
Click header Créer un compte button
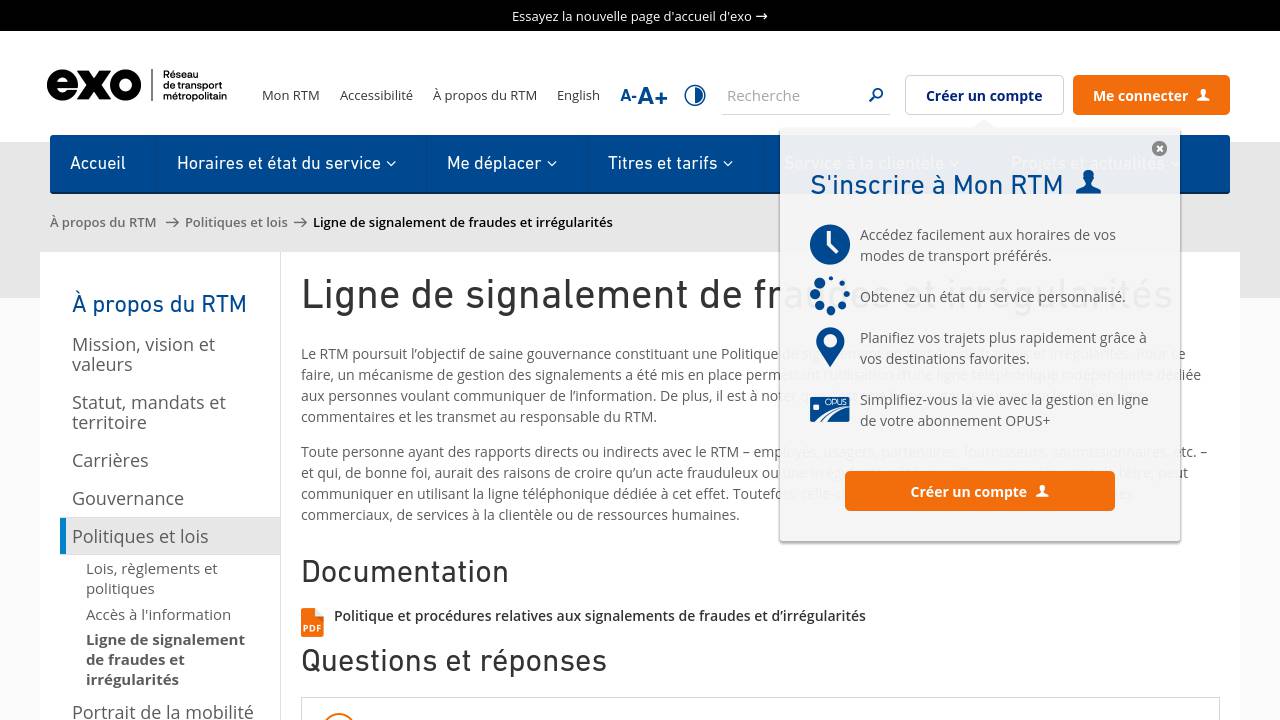pos(984,95)
